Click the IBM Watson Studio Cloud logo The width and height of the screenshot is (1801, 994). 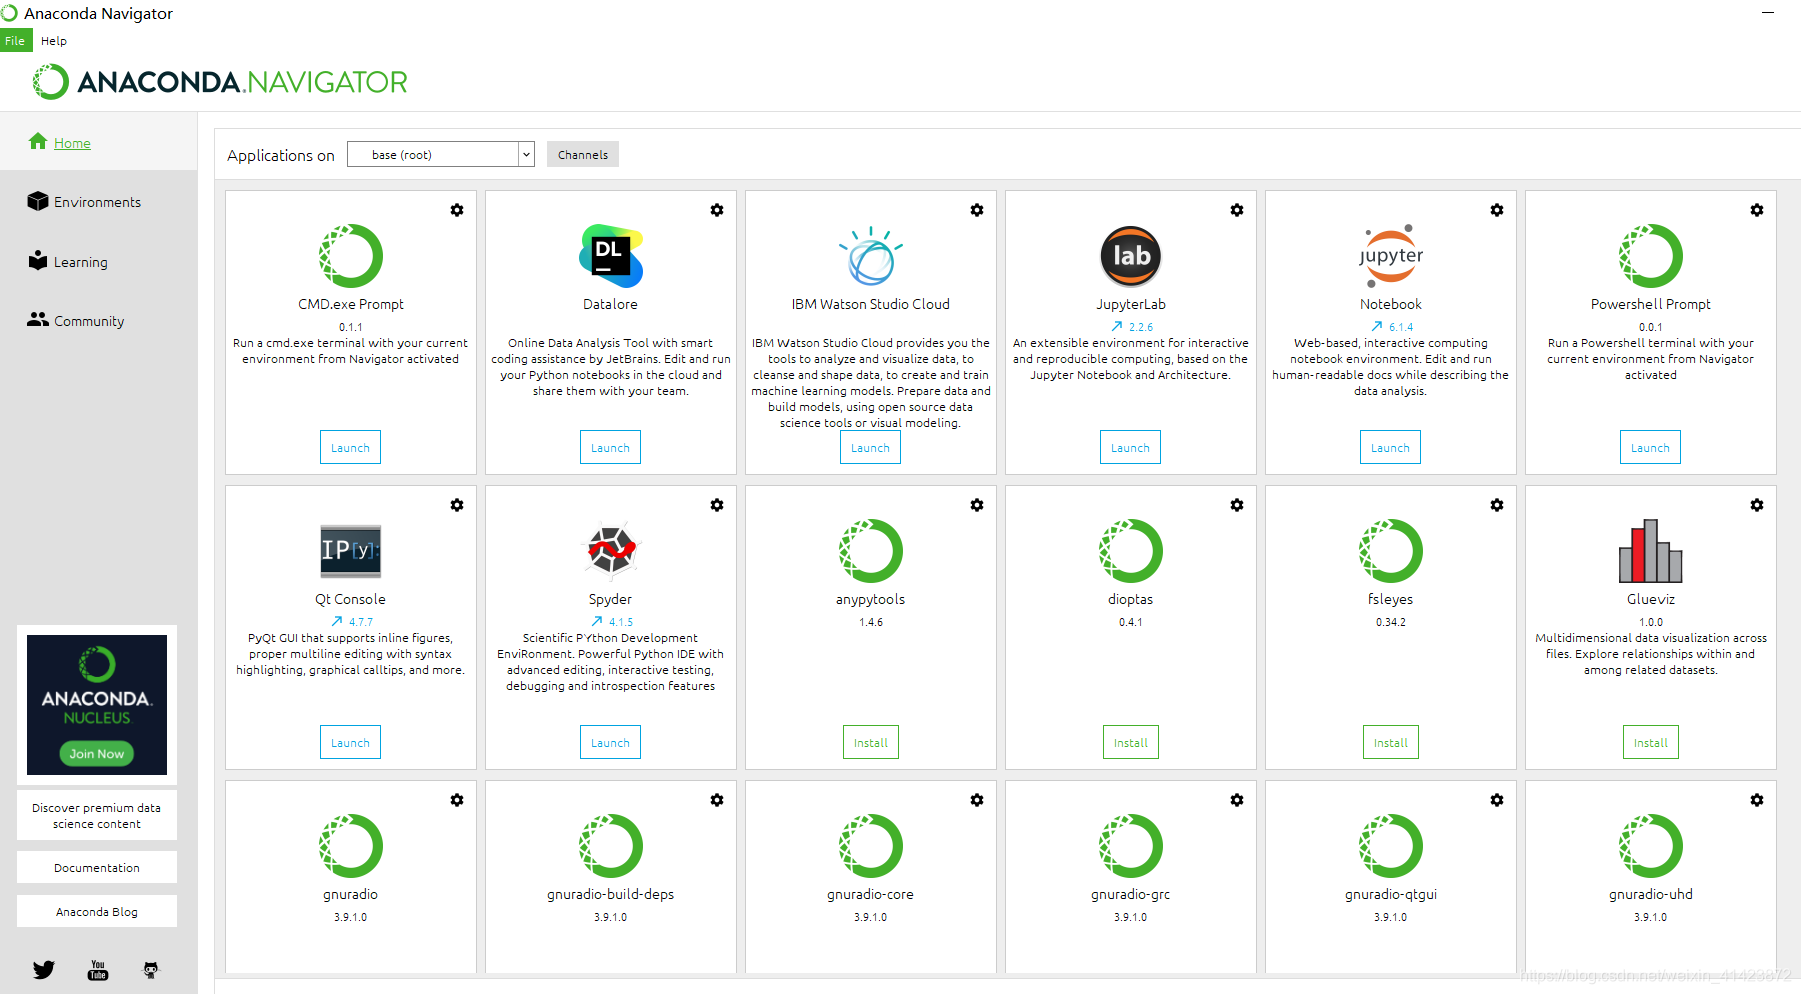pyautogui.click(x=871, y=256)
